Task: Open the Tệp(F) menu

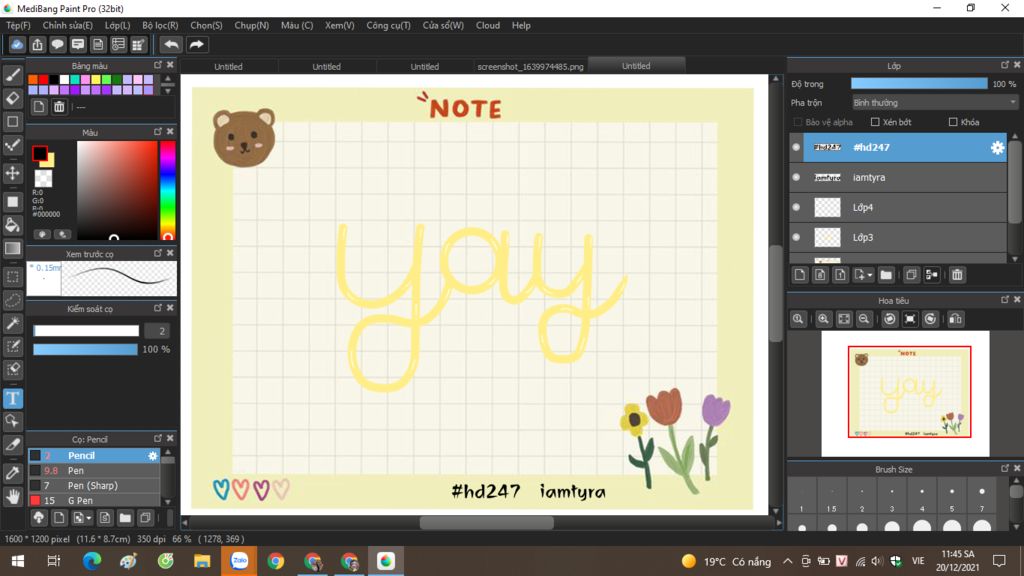Action: [18, 25]
